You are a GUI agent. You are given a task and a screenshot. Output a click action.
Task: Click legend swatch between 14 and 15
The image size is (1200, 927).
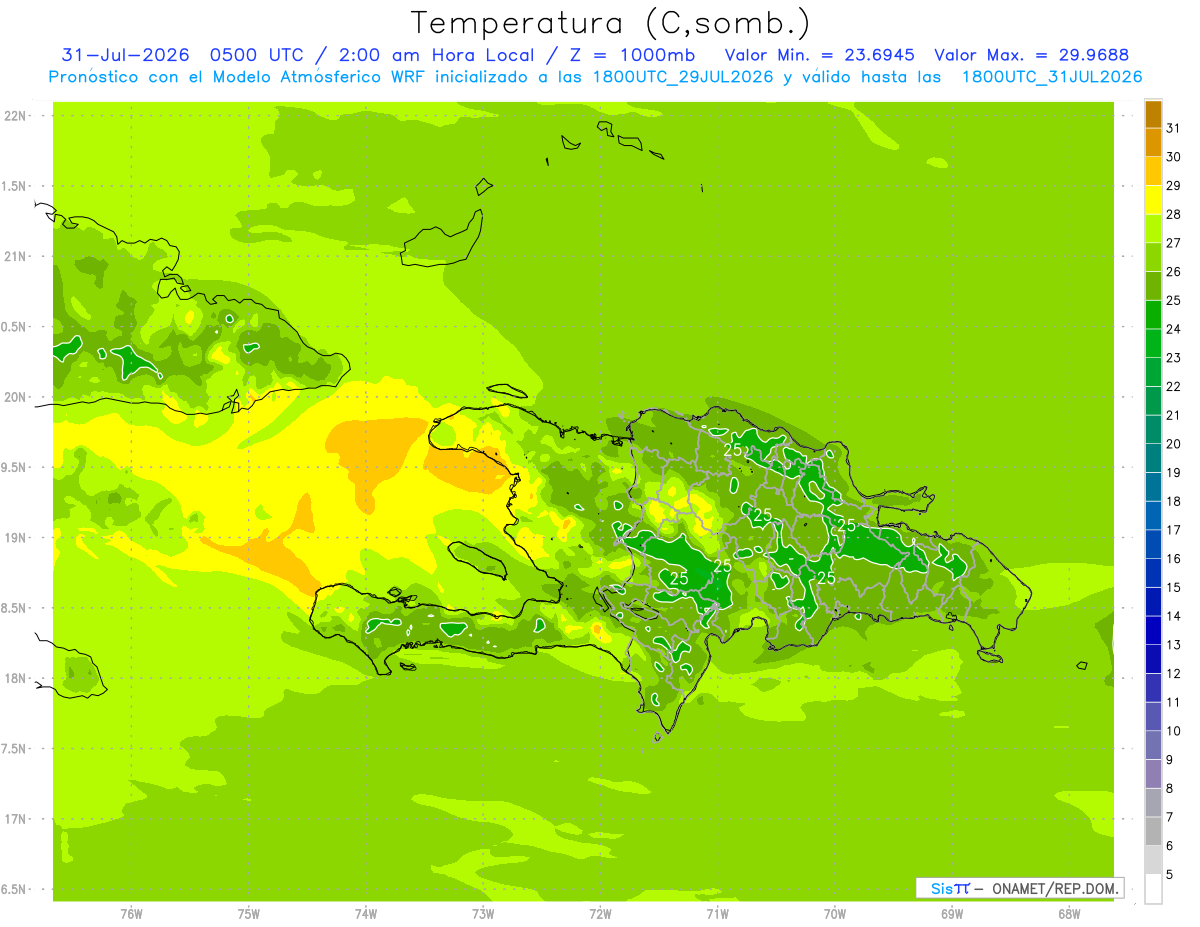point(1153,601)
